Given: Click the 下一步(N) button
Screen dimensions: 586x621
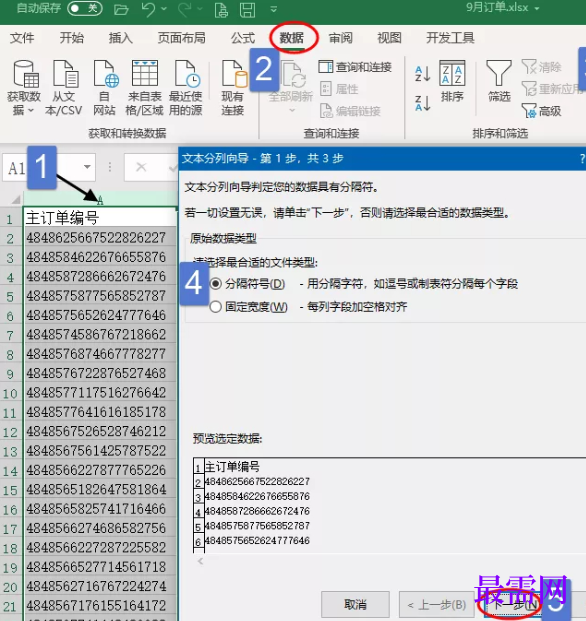Looking at the screenshot, I should tap(513, 605).
